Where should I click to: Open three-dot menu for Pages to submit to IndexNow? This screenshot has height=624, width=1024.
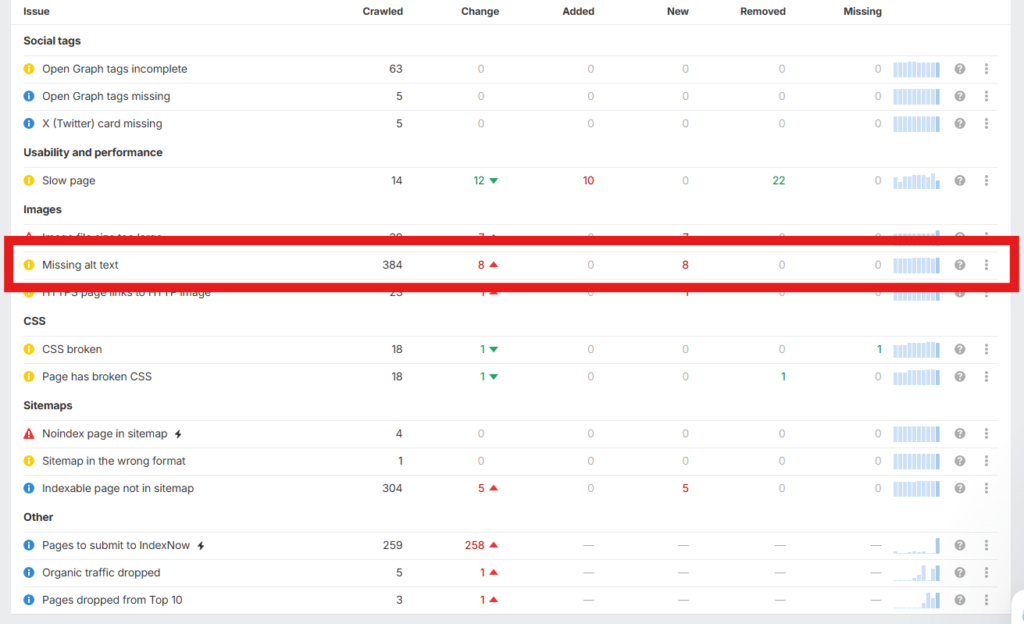pos(986,545)
